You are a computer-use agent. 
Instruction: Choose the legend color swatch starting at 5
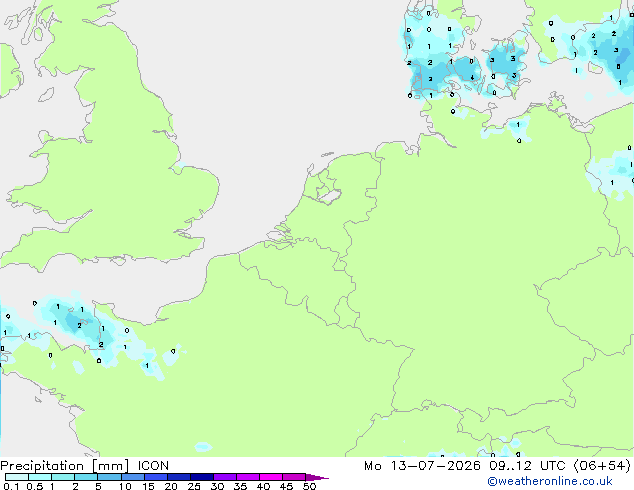(109, 477)
